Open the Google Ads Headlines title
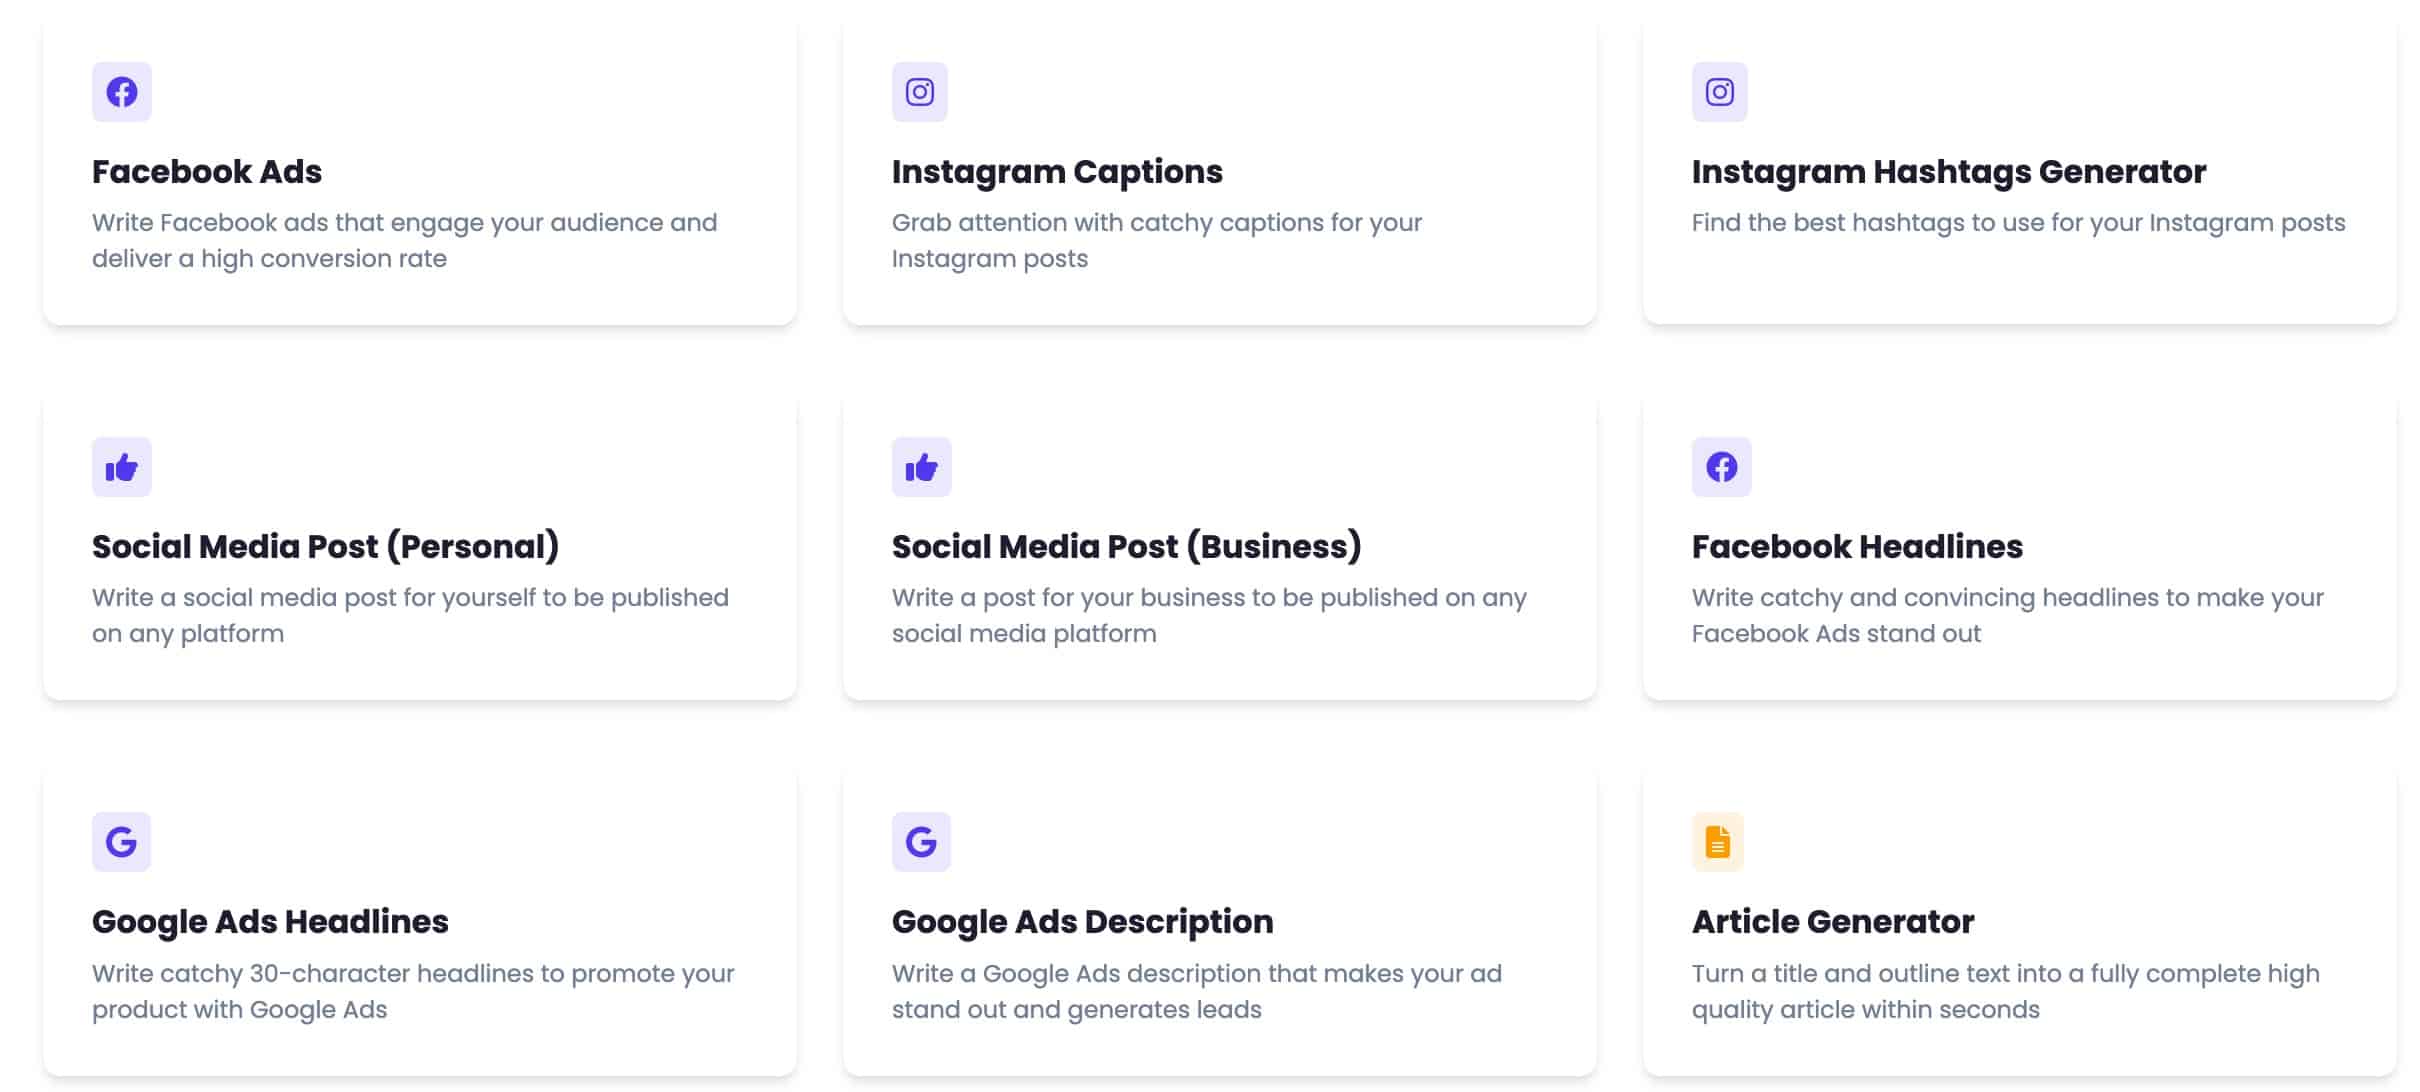 pyautogui.click(x=270, y=922)
